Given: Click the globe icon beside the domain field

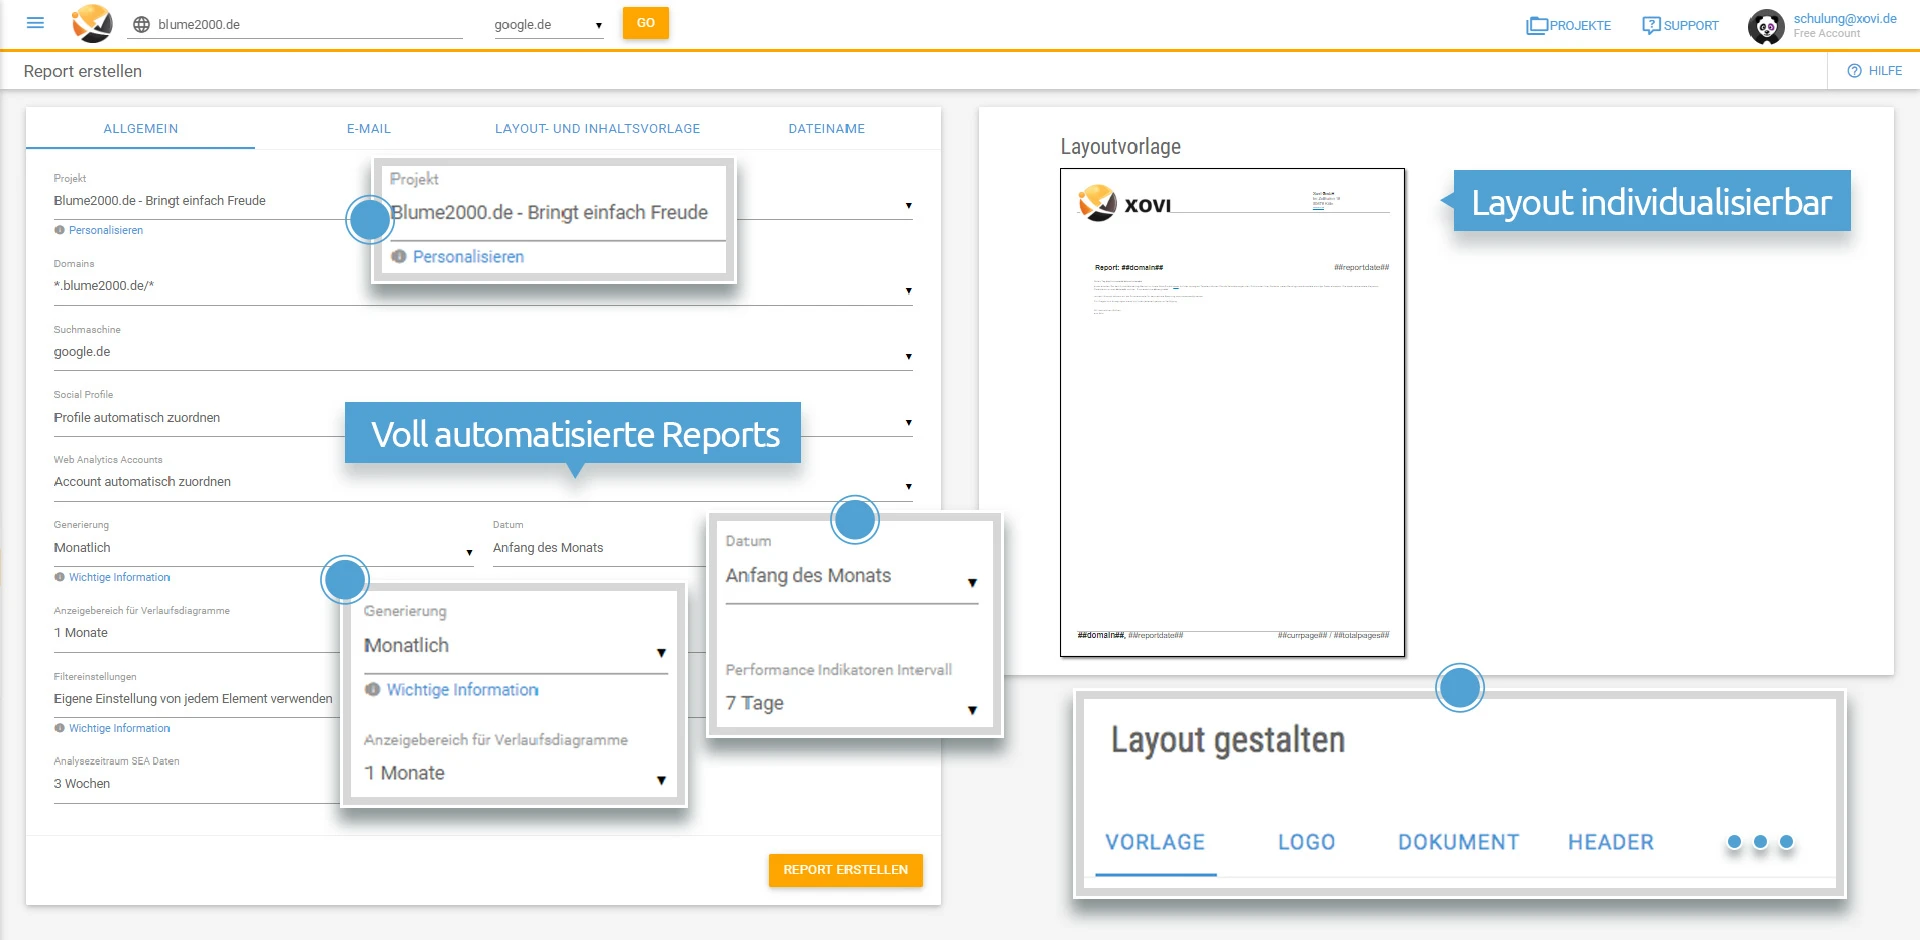Looking at the screenshot, I should point(141,22).
